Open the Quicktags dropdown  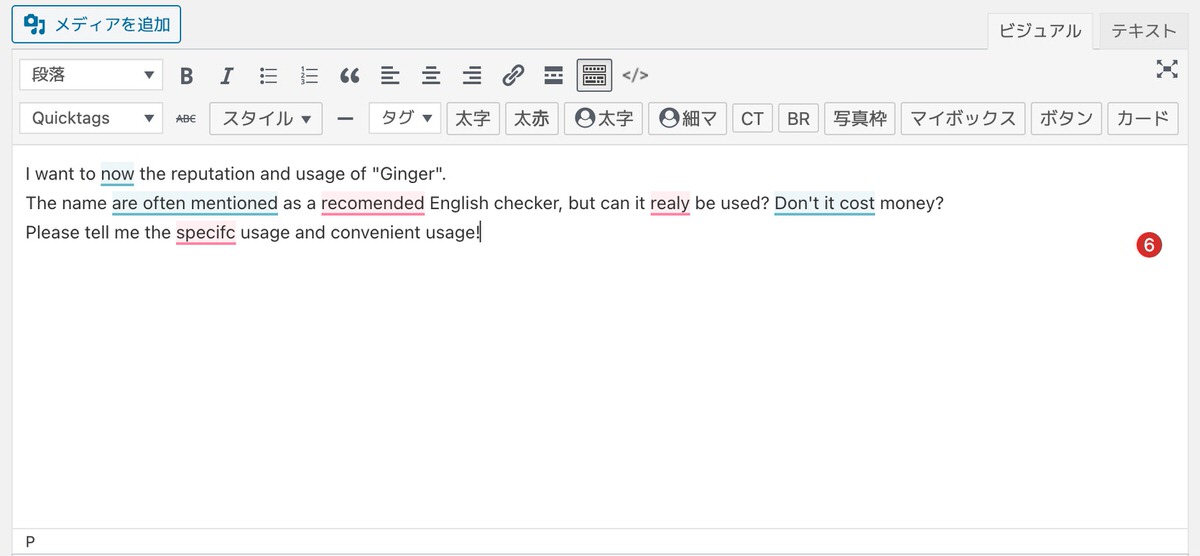91,118
